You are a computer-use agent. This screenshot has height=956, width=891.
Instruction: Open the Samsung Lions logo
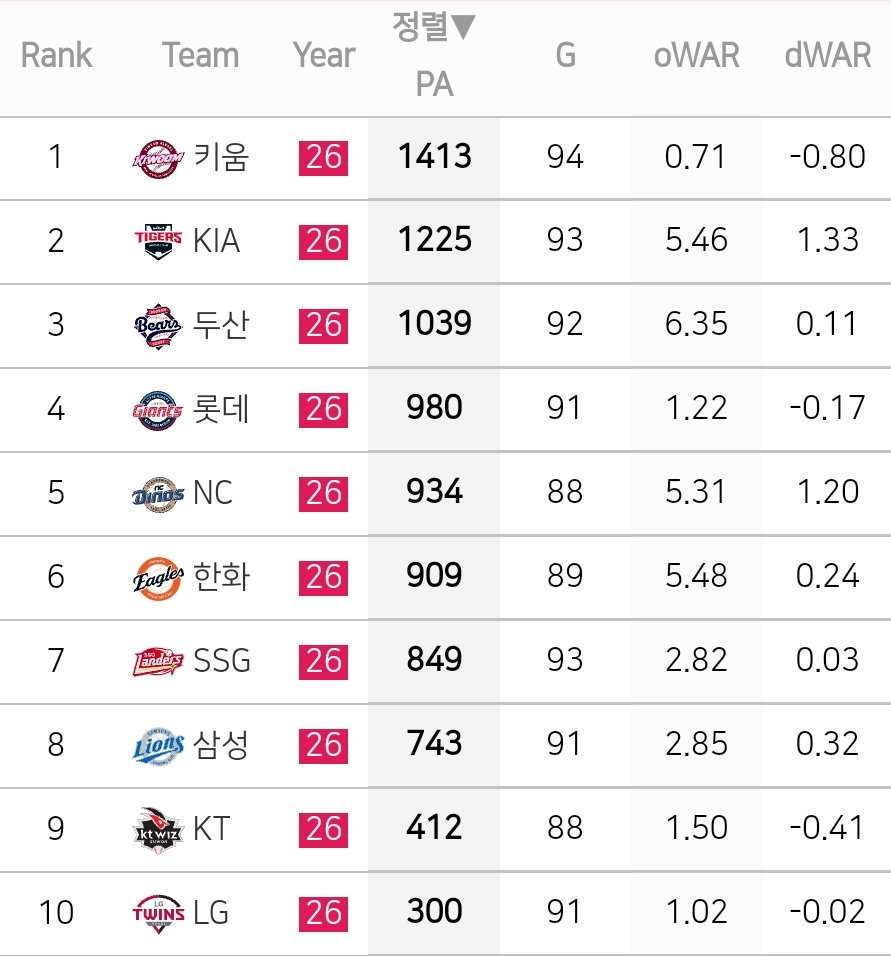click(x=158, y=746)
